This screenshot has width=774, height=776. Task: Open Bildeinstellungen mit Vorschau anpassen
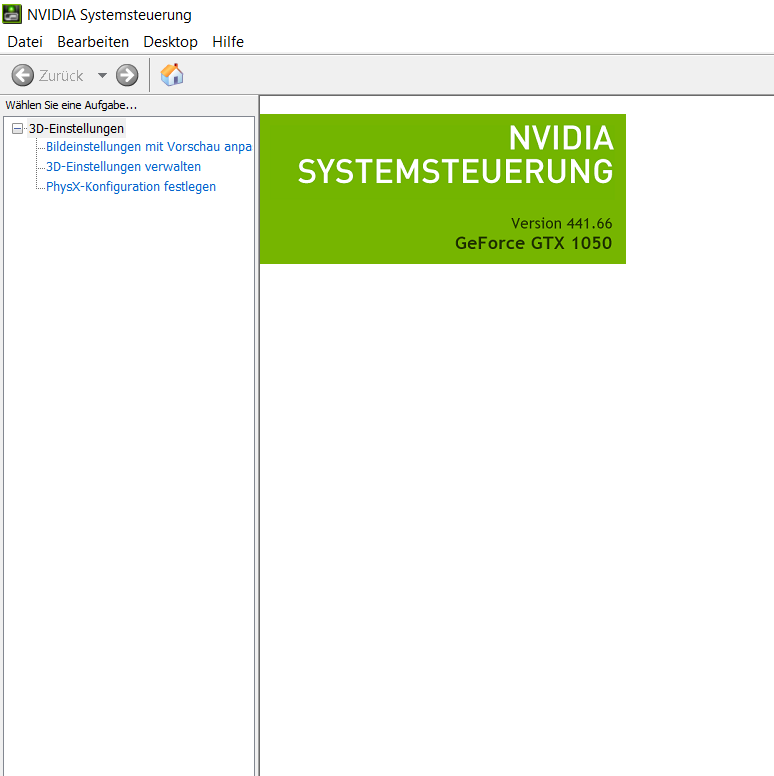click(148, 147)
